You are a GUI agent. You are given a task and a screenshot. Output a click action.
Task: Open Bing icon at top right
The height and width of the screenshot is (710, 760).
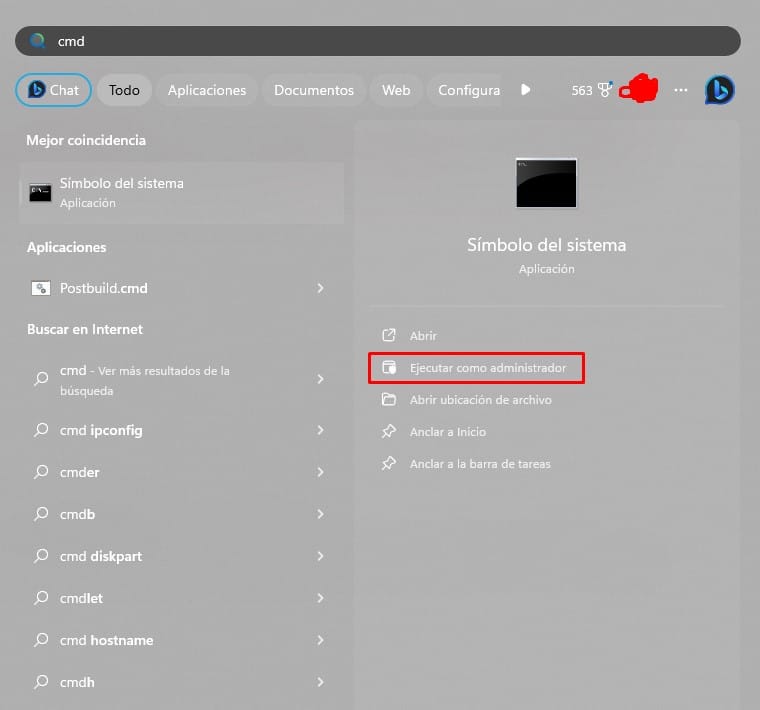[x=719, y=90]
